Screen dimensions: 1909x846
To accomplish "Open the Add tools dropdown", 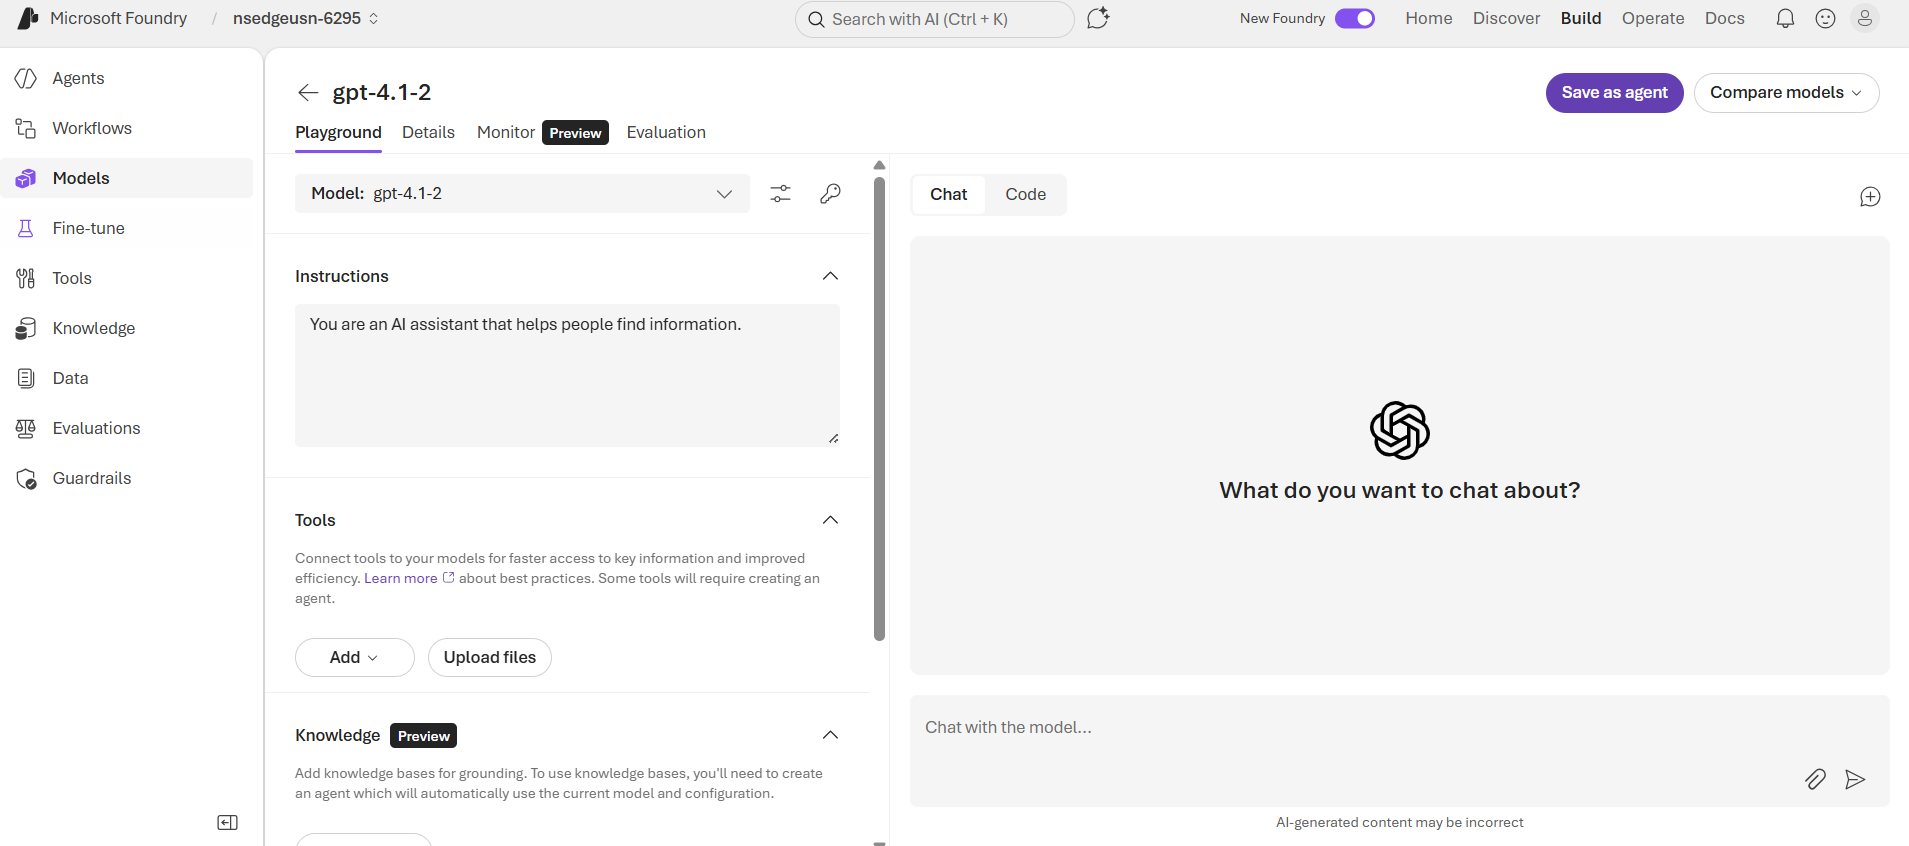I will click(x=354, y=657).
